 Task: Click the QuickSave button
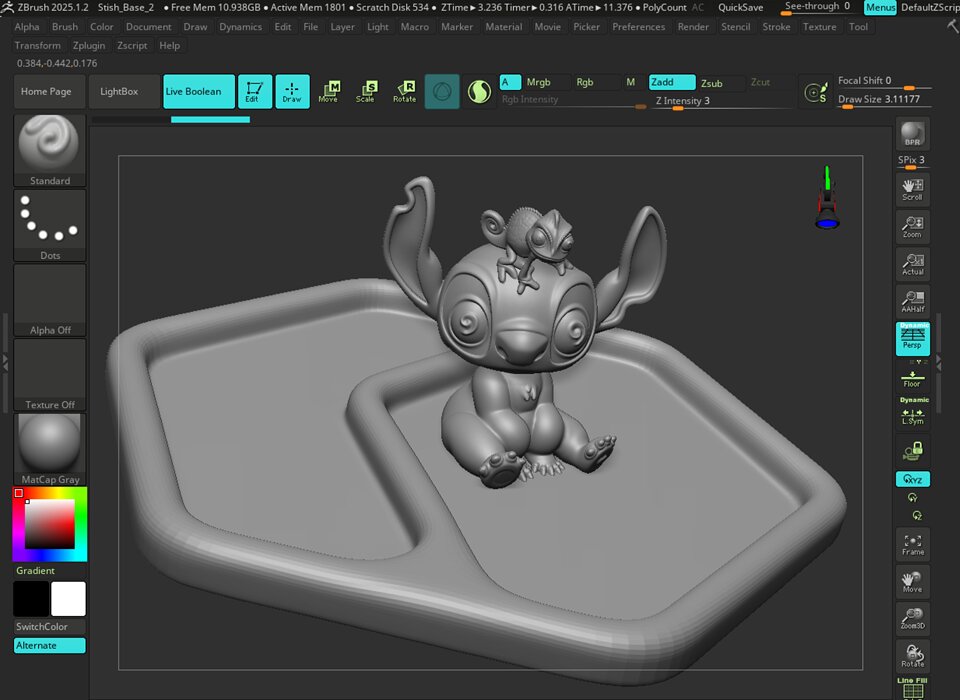[740, 7]
